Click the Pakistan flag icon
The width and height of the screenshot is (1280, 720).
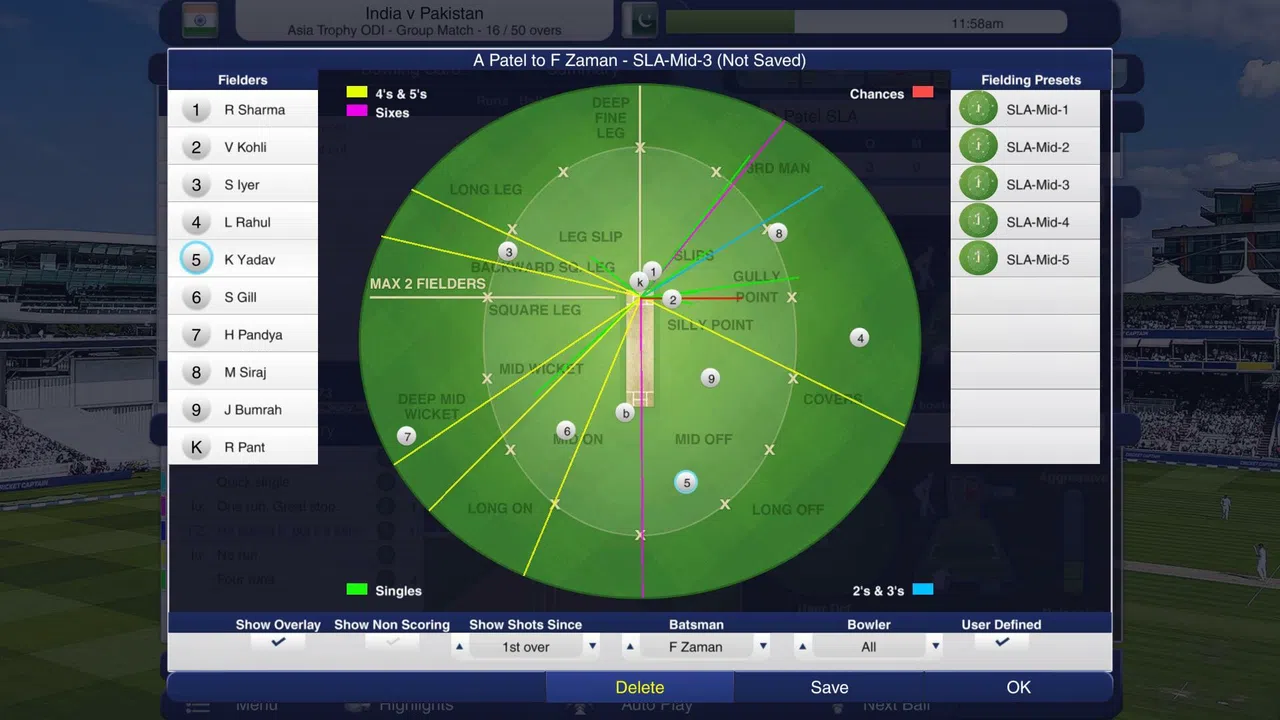pyautogui.click(x=640, y=20)
